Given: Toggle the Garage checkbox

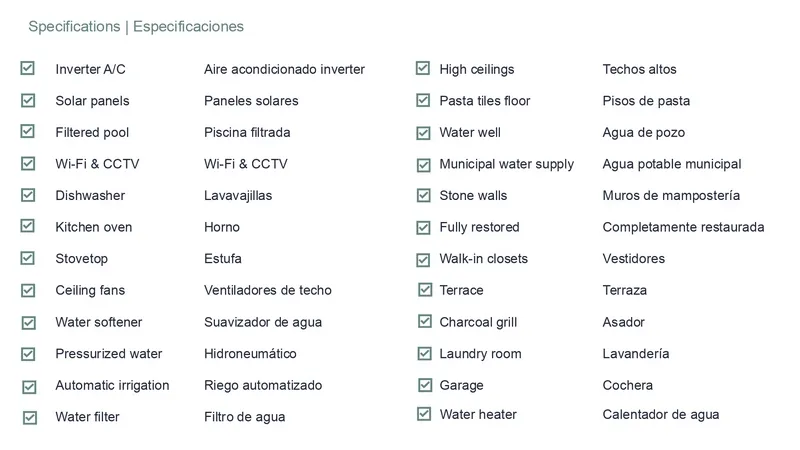Looking at the screenshot, I should pos(425,385).
